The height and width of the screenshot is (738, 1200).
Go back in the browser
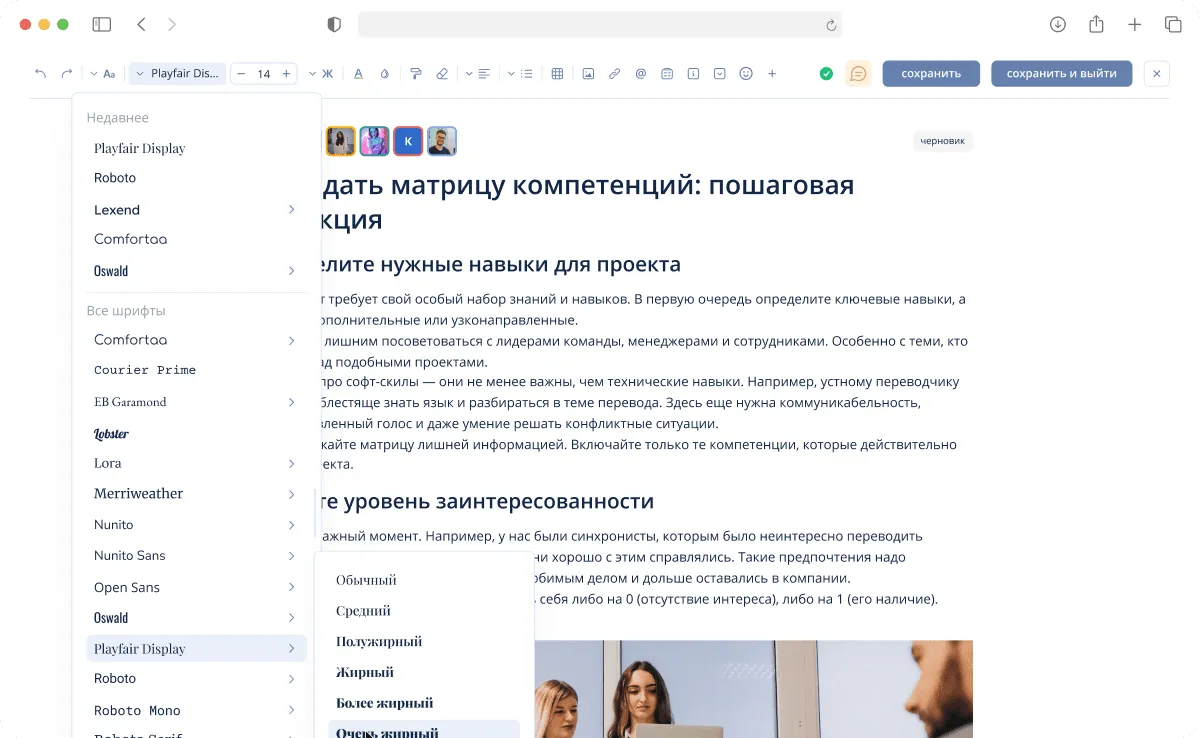point(141,24)
